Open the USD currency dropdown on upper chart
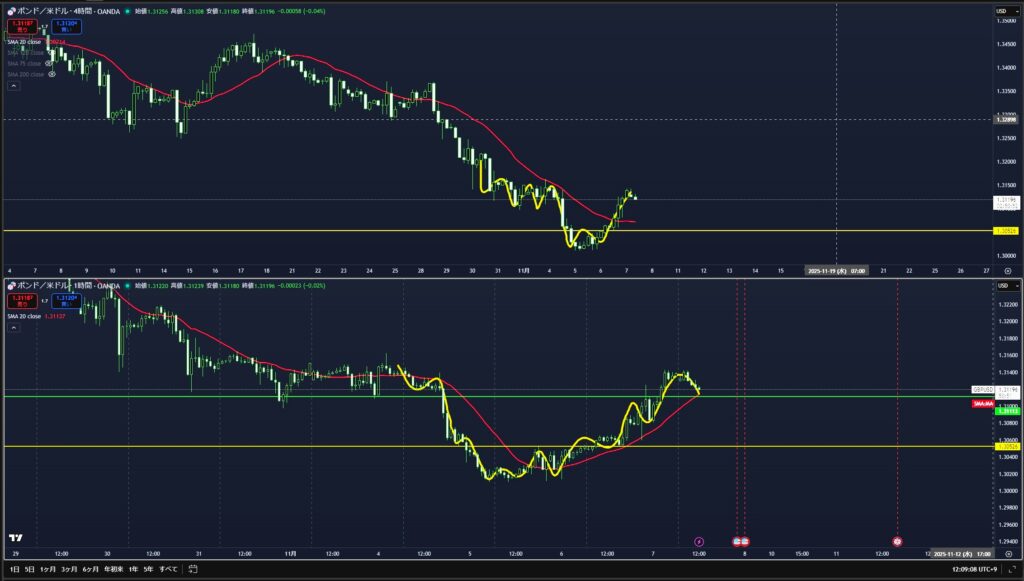 1001,10
